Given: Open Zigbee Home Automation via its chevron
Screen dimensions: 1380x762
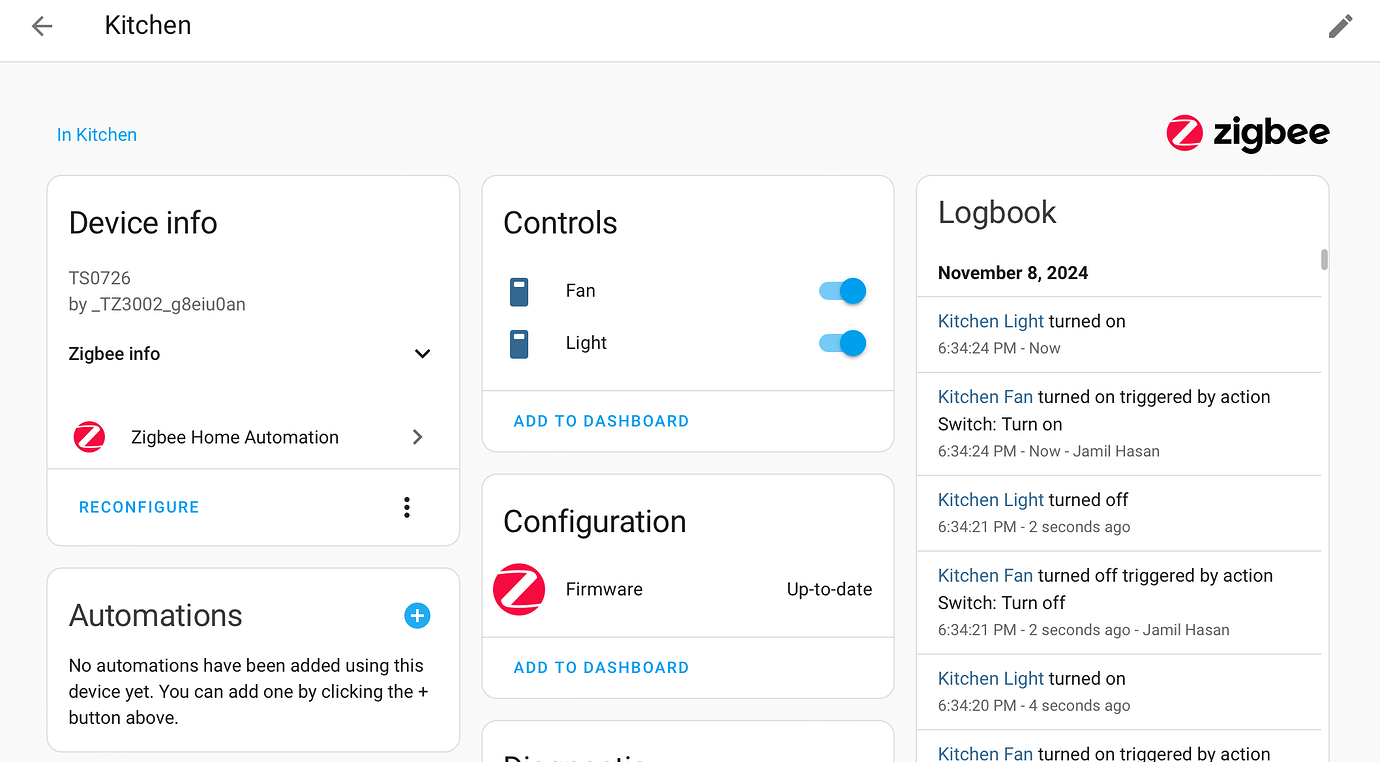Looking at the screenshot, I should [x=418, y=437].
